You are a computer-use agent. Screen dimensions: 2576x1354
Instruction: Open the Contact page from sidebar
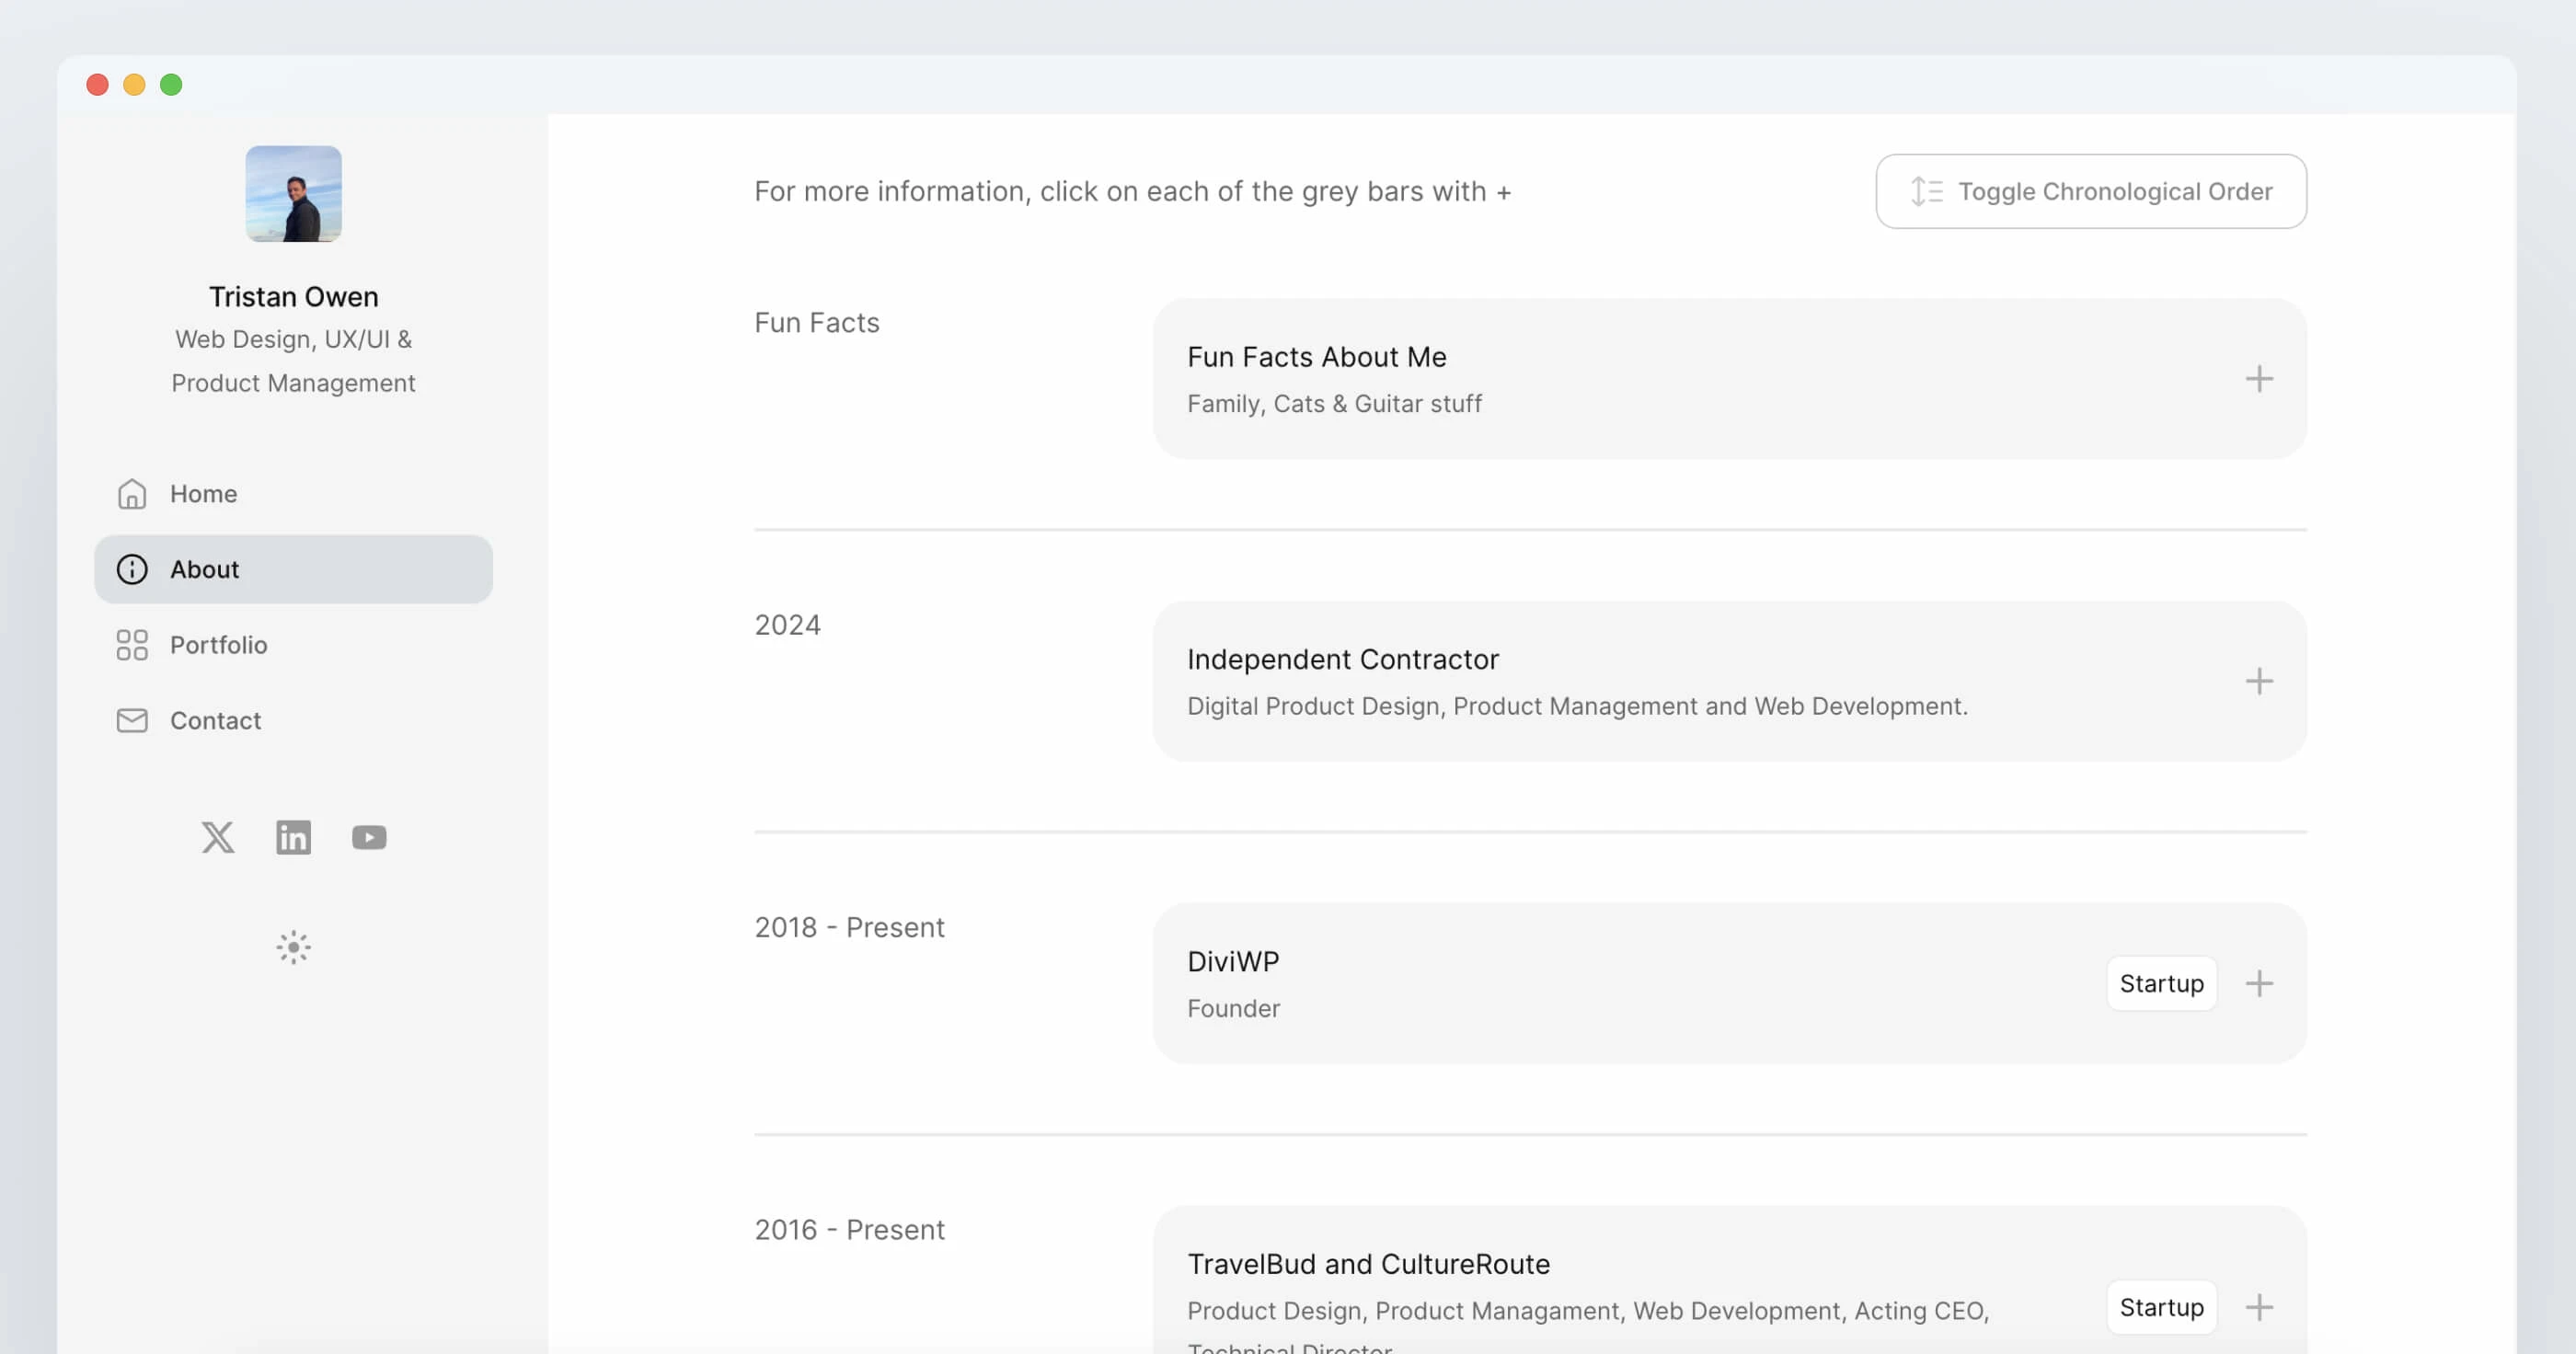coord(215,720)
